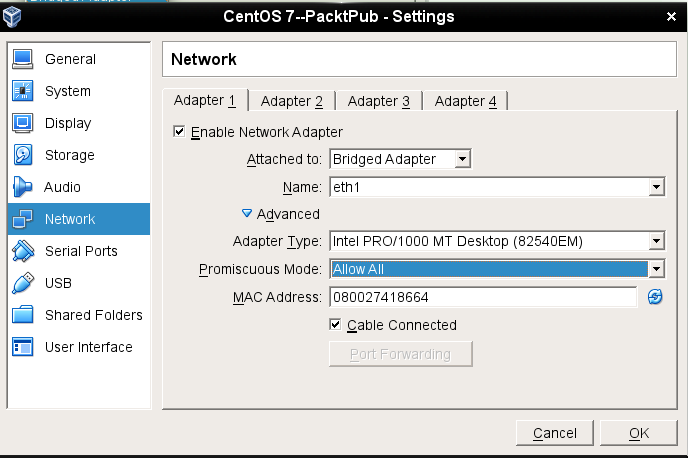Select the Serial Ports icon
688x458 pixels.
pos(23,251)
